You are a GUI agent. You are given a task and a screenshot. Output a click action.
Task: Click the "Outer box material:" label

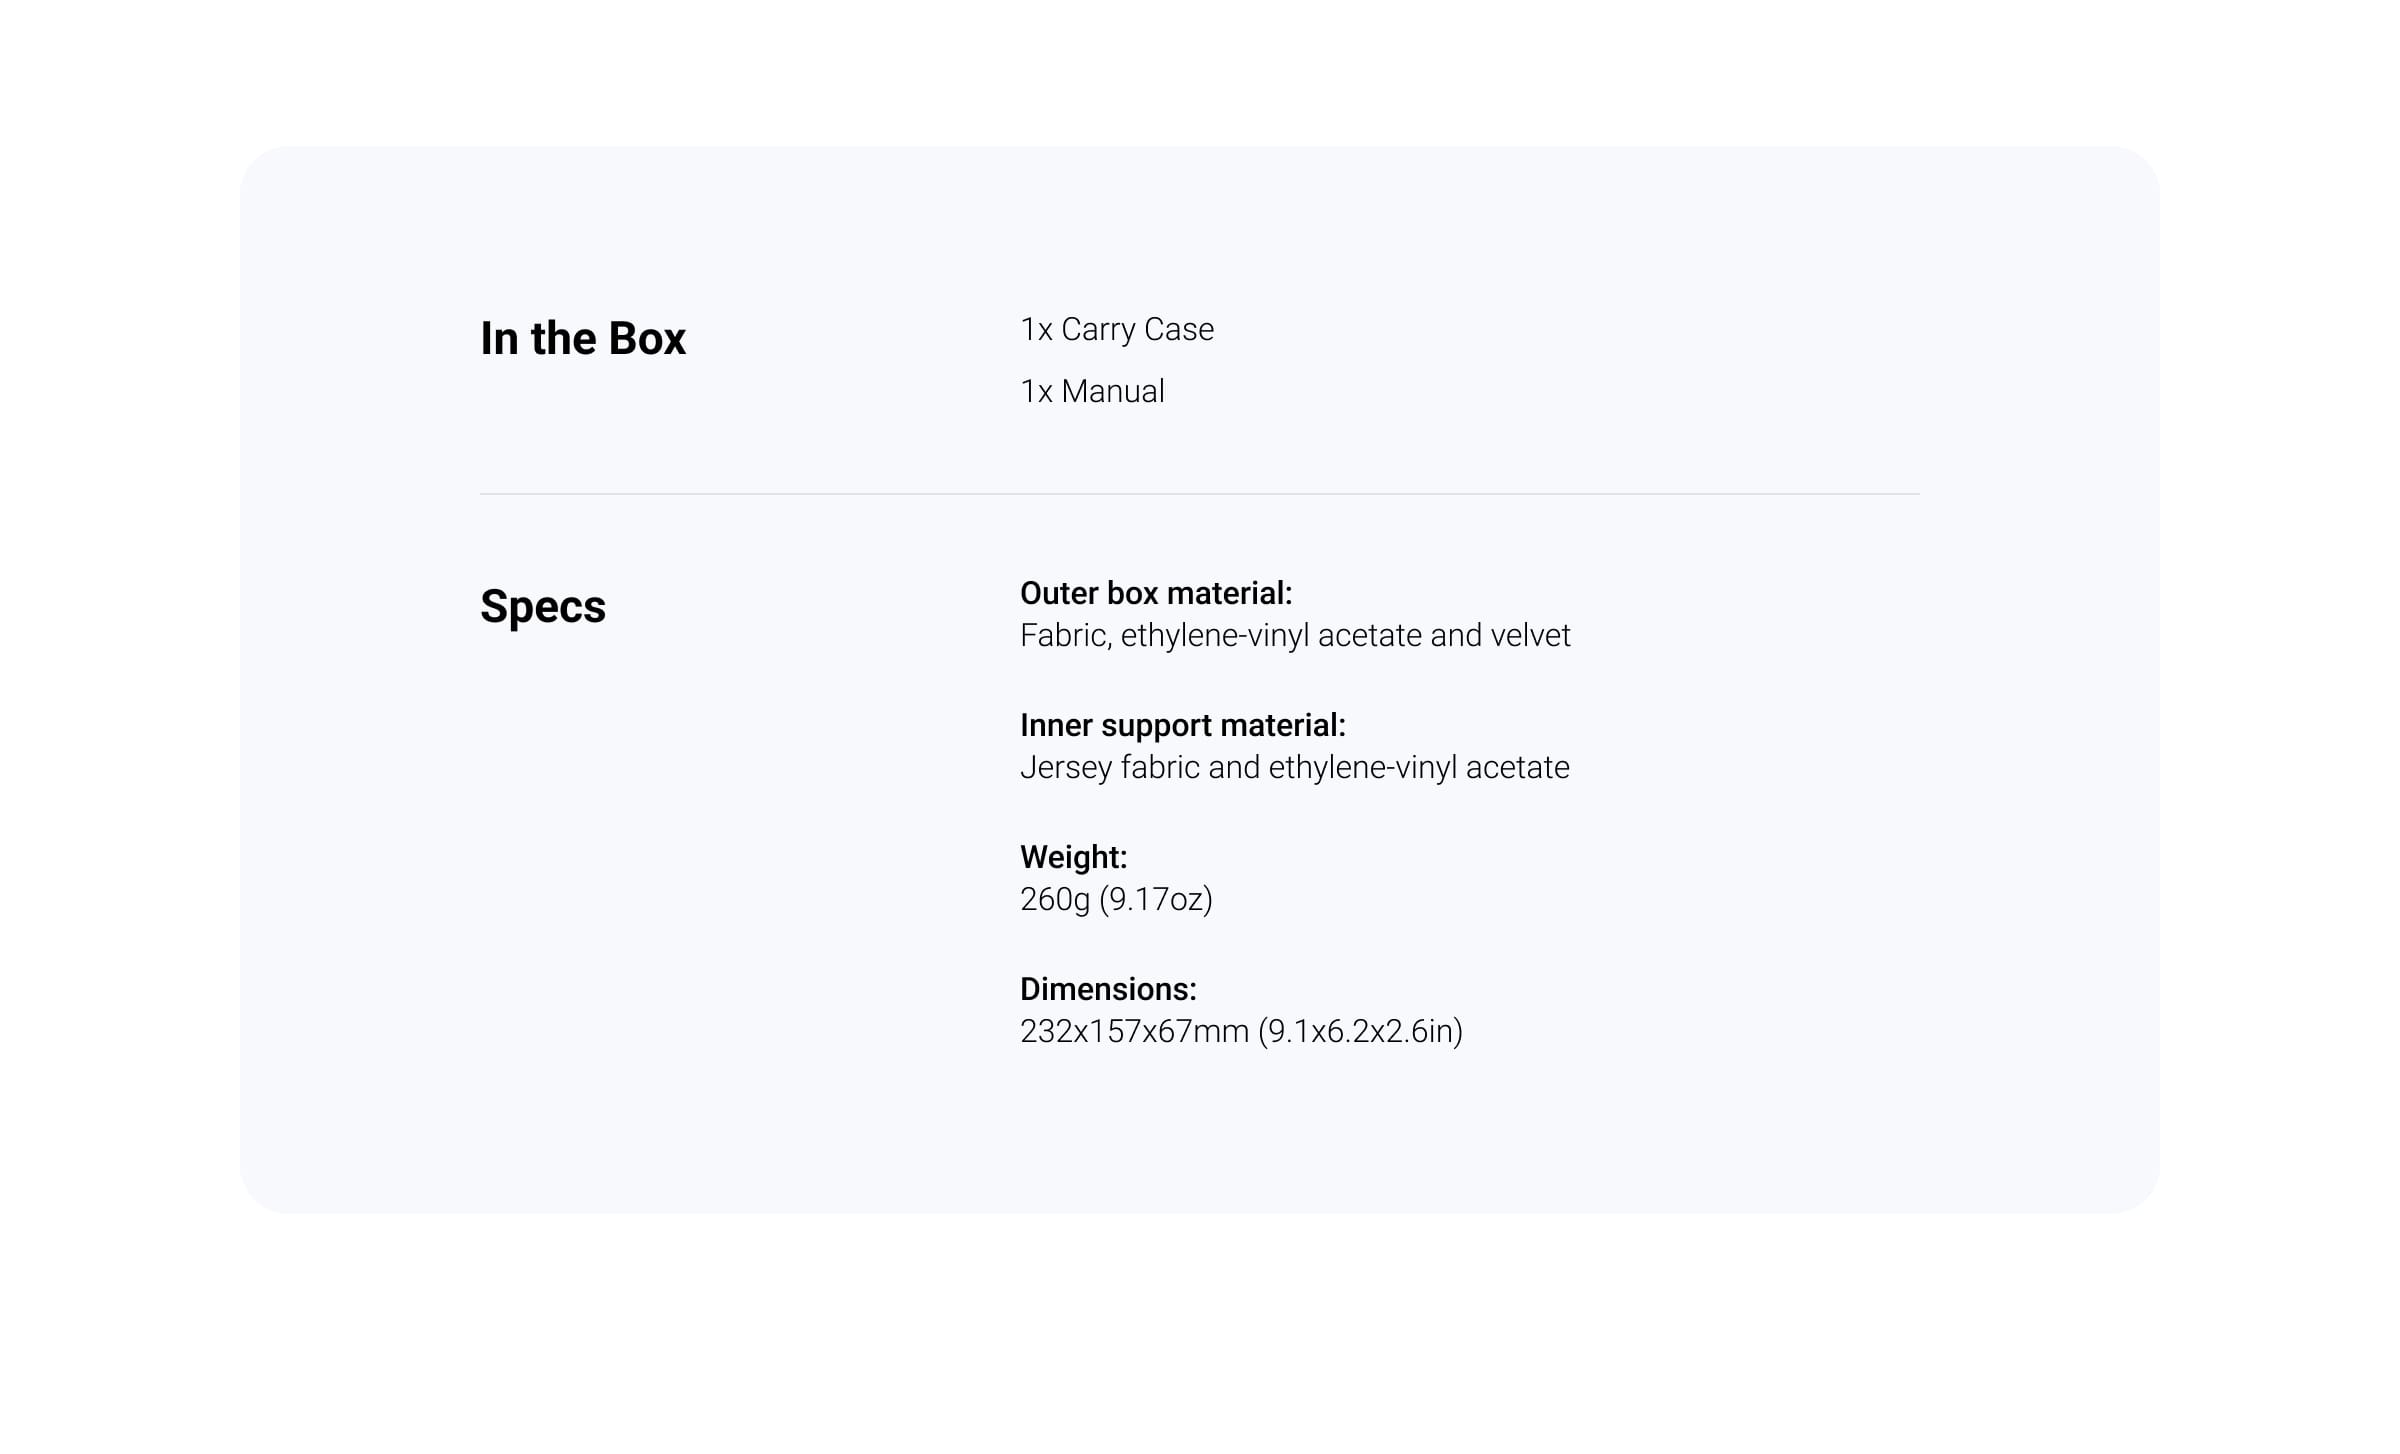click(x=1155, y=593)
